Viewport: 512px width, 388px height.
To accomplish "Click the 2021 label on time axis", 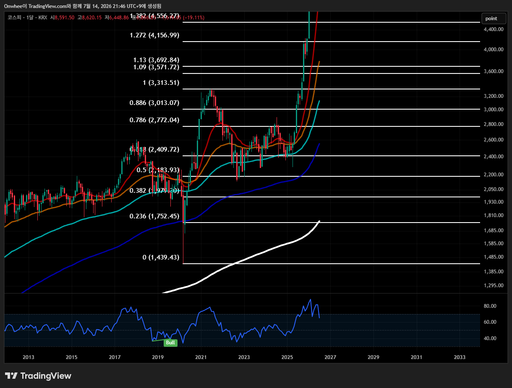I will coord(201,357).
